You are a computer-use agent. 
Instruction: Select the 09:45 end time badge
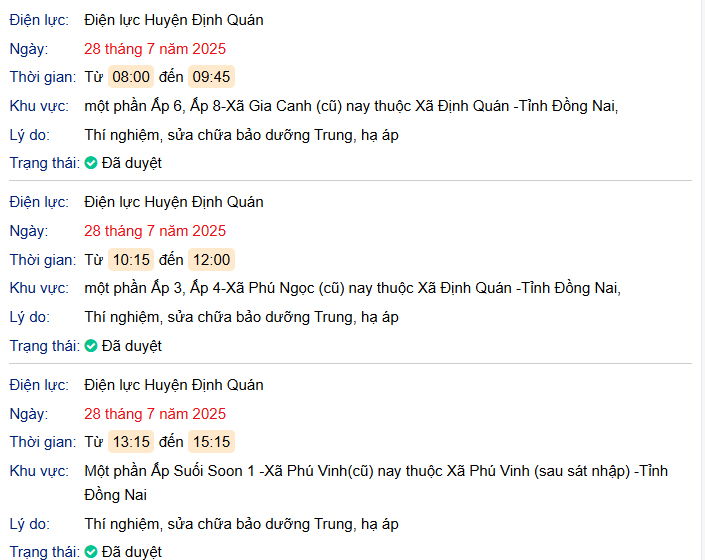tap(211, 77)
